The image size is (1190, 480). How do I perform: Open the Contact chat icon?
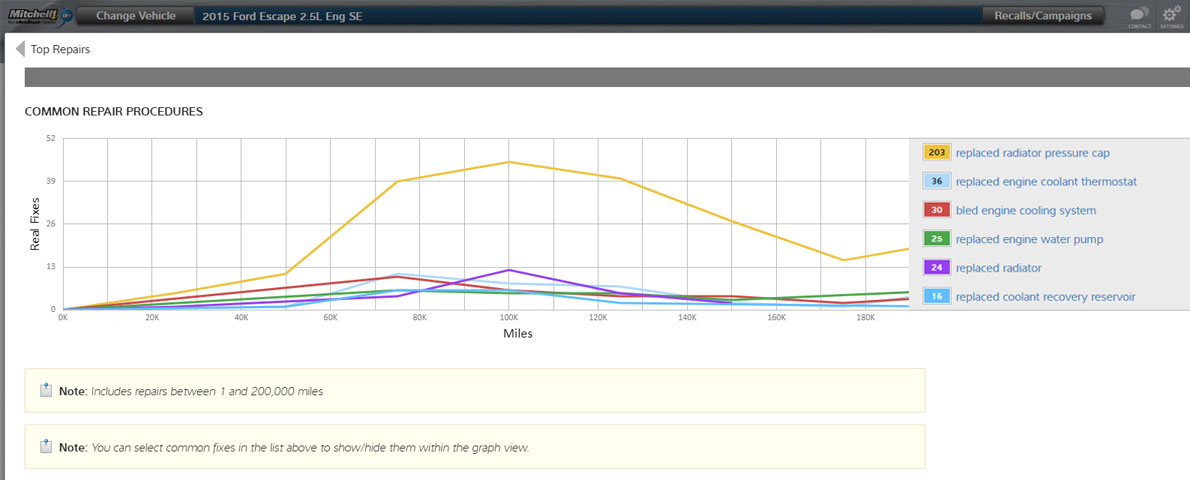[x=1139, y=16]
